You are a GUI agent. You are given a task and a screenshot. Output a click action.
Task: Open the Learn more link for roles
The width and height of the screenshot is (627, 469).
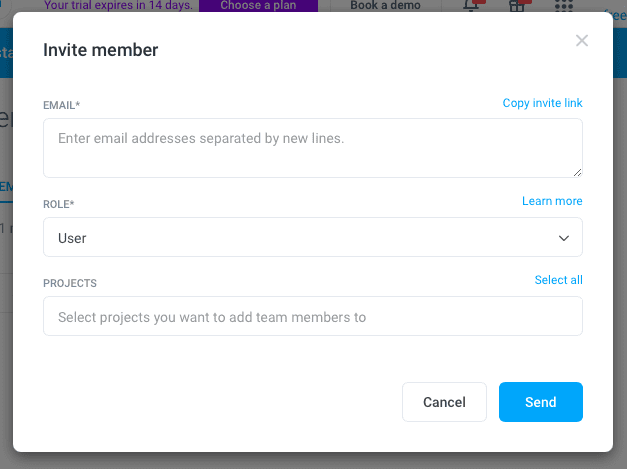[552, 201]
